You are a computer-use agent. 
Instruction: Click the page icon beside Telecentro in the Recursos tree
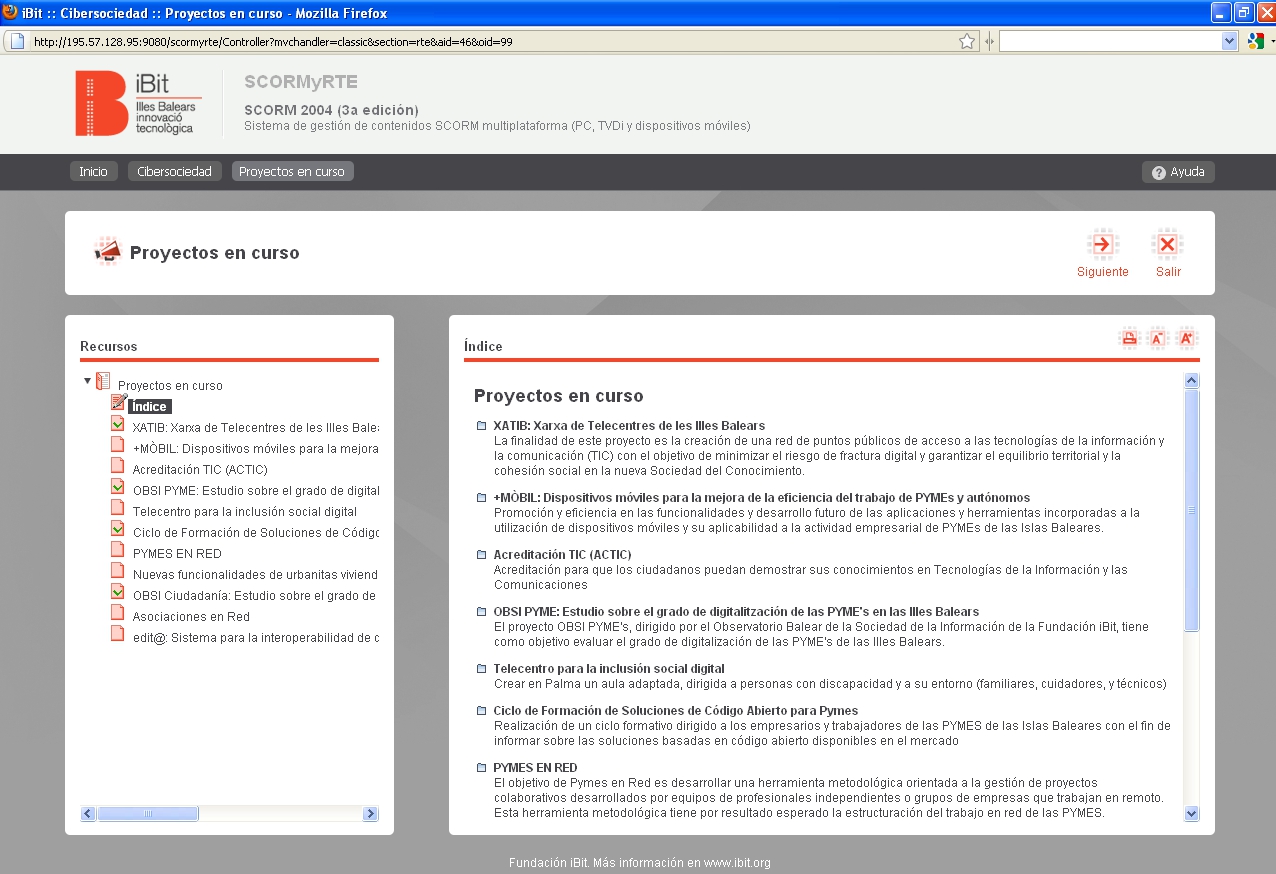[118, 508]
